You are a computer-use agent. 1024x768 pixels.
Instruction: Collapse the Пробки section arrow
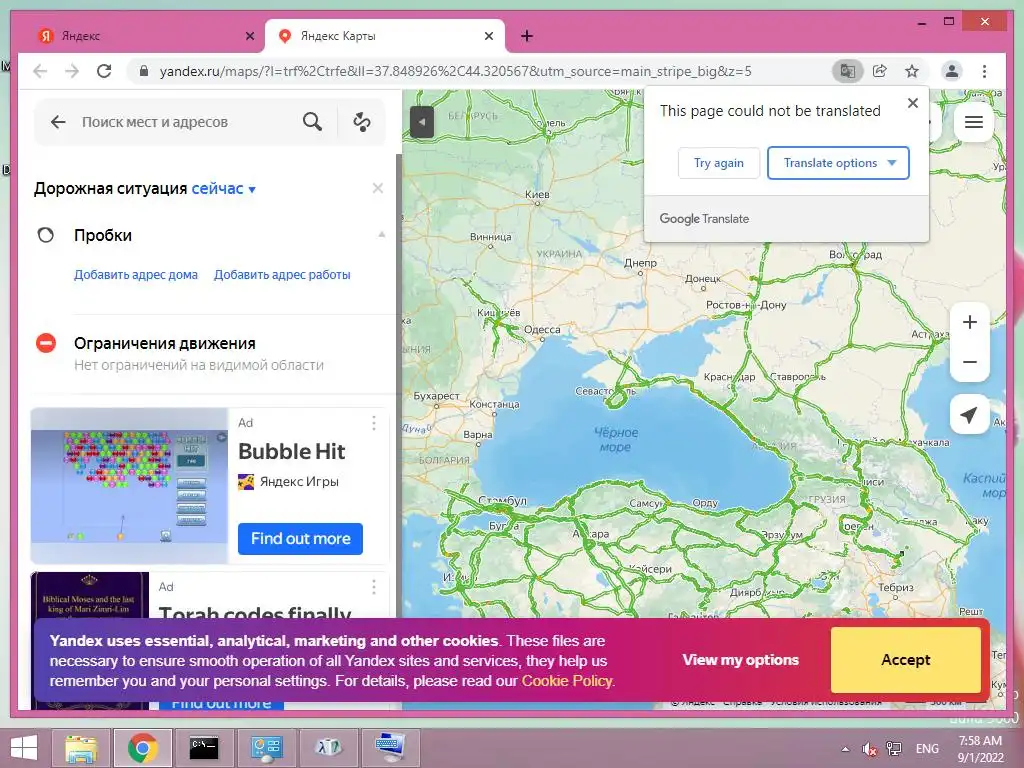[x=382, y=234]
